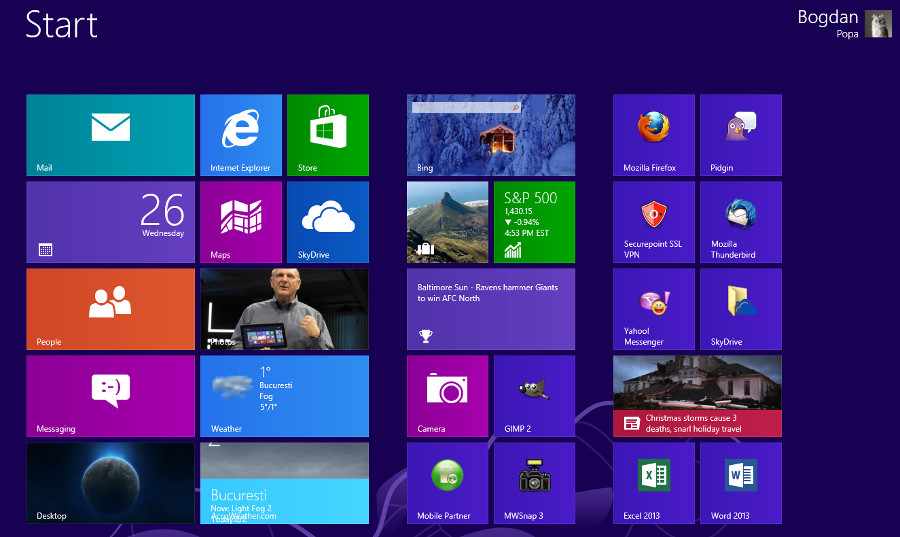The image size is (900, 537).
Task: Open the Mail tile
Action: click(110, 135)
